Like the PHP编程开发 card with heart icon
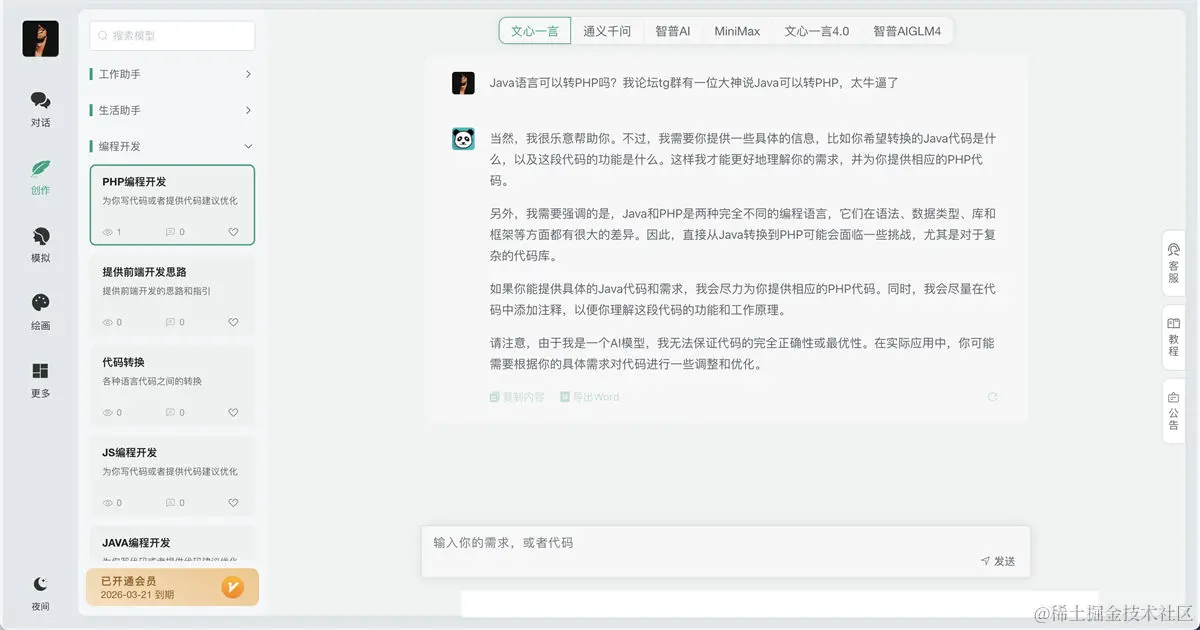The image size is (1200, 630). 233,232
